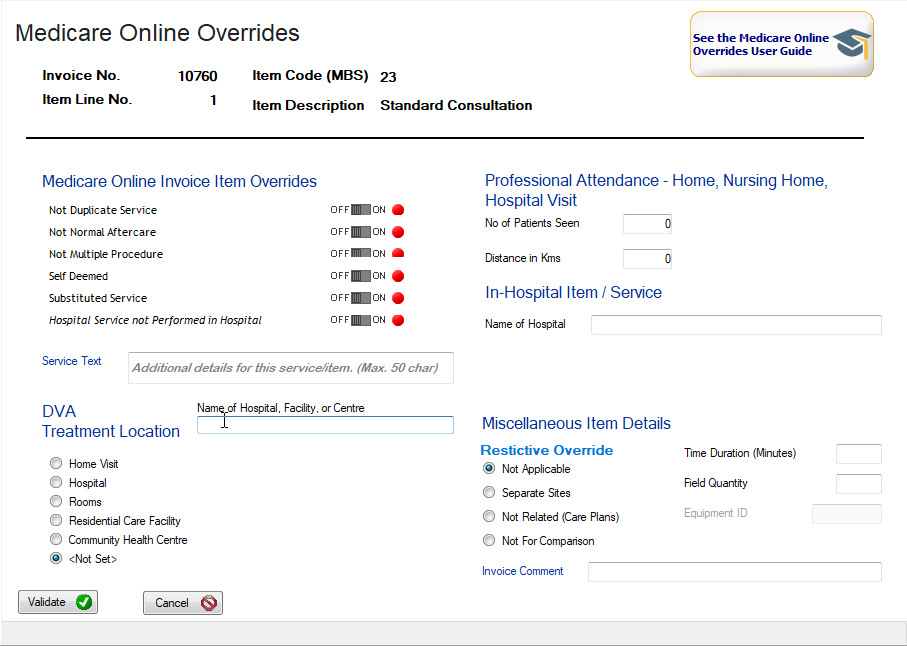907x646 pixels.
Task: Click the Item Line No. value 1
Action: tap(213, 100)
